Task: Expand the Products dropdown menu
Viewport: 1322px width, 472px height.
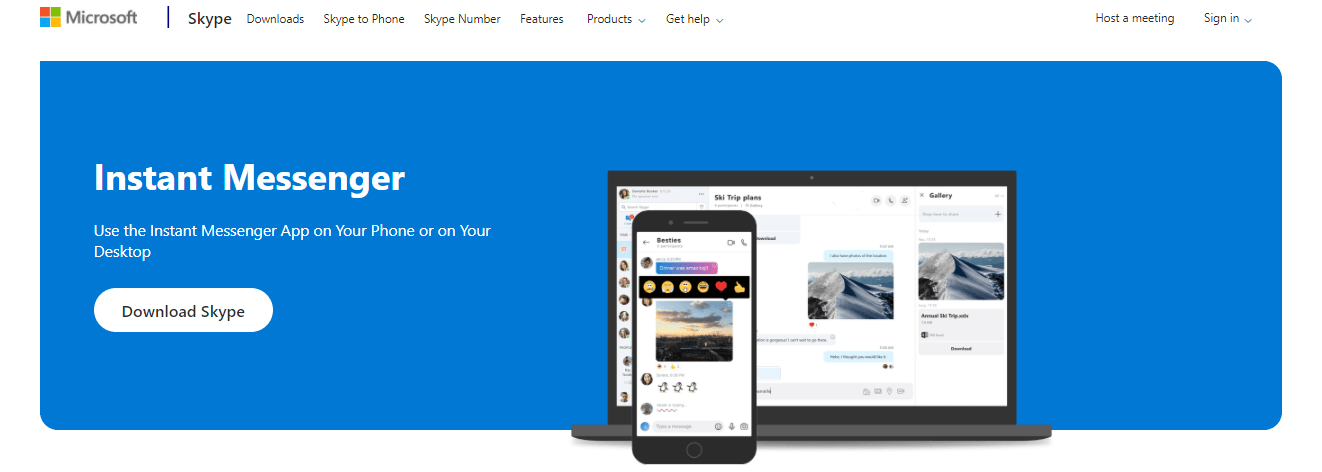Action: tap(616, 19)
